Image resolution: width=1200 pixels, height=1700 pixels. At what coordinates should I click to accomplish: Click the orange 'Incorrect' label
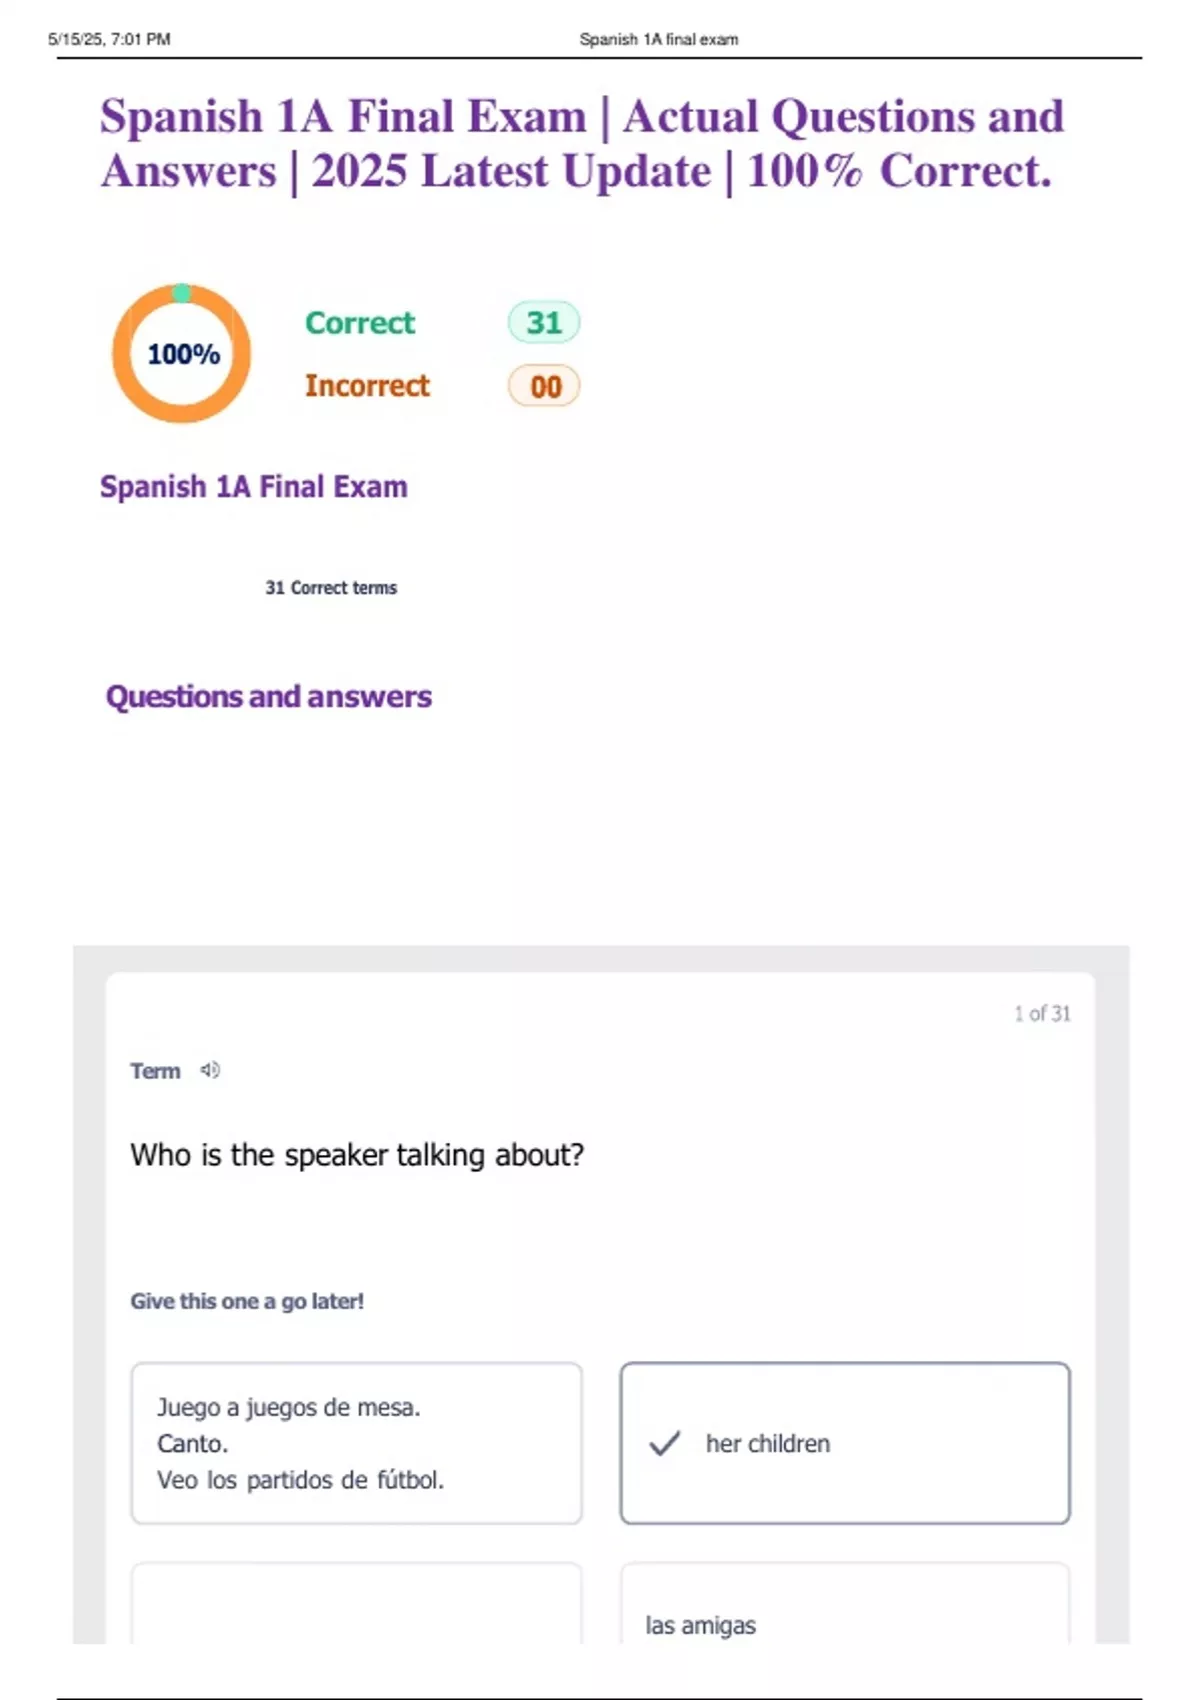click(x=367, y=386)
